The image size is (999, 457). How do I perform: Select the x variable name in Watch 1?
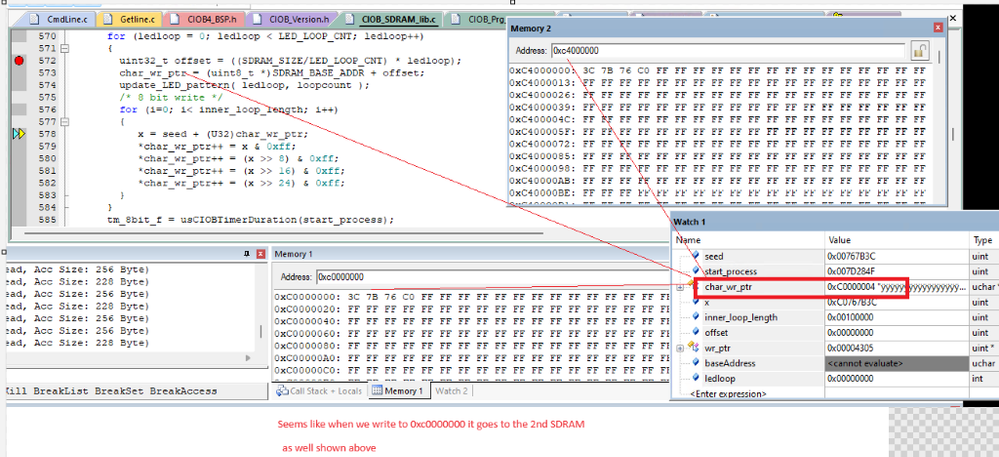(707, 302)
